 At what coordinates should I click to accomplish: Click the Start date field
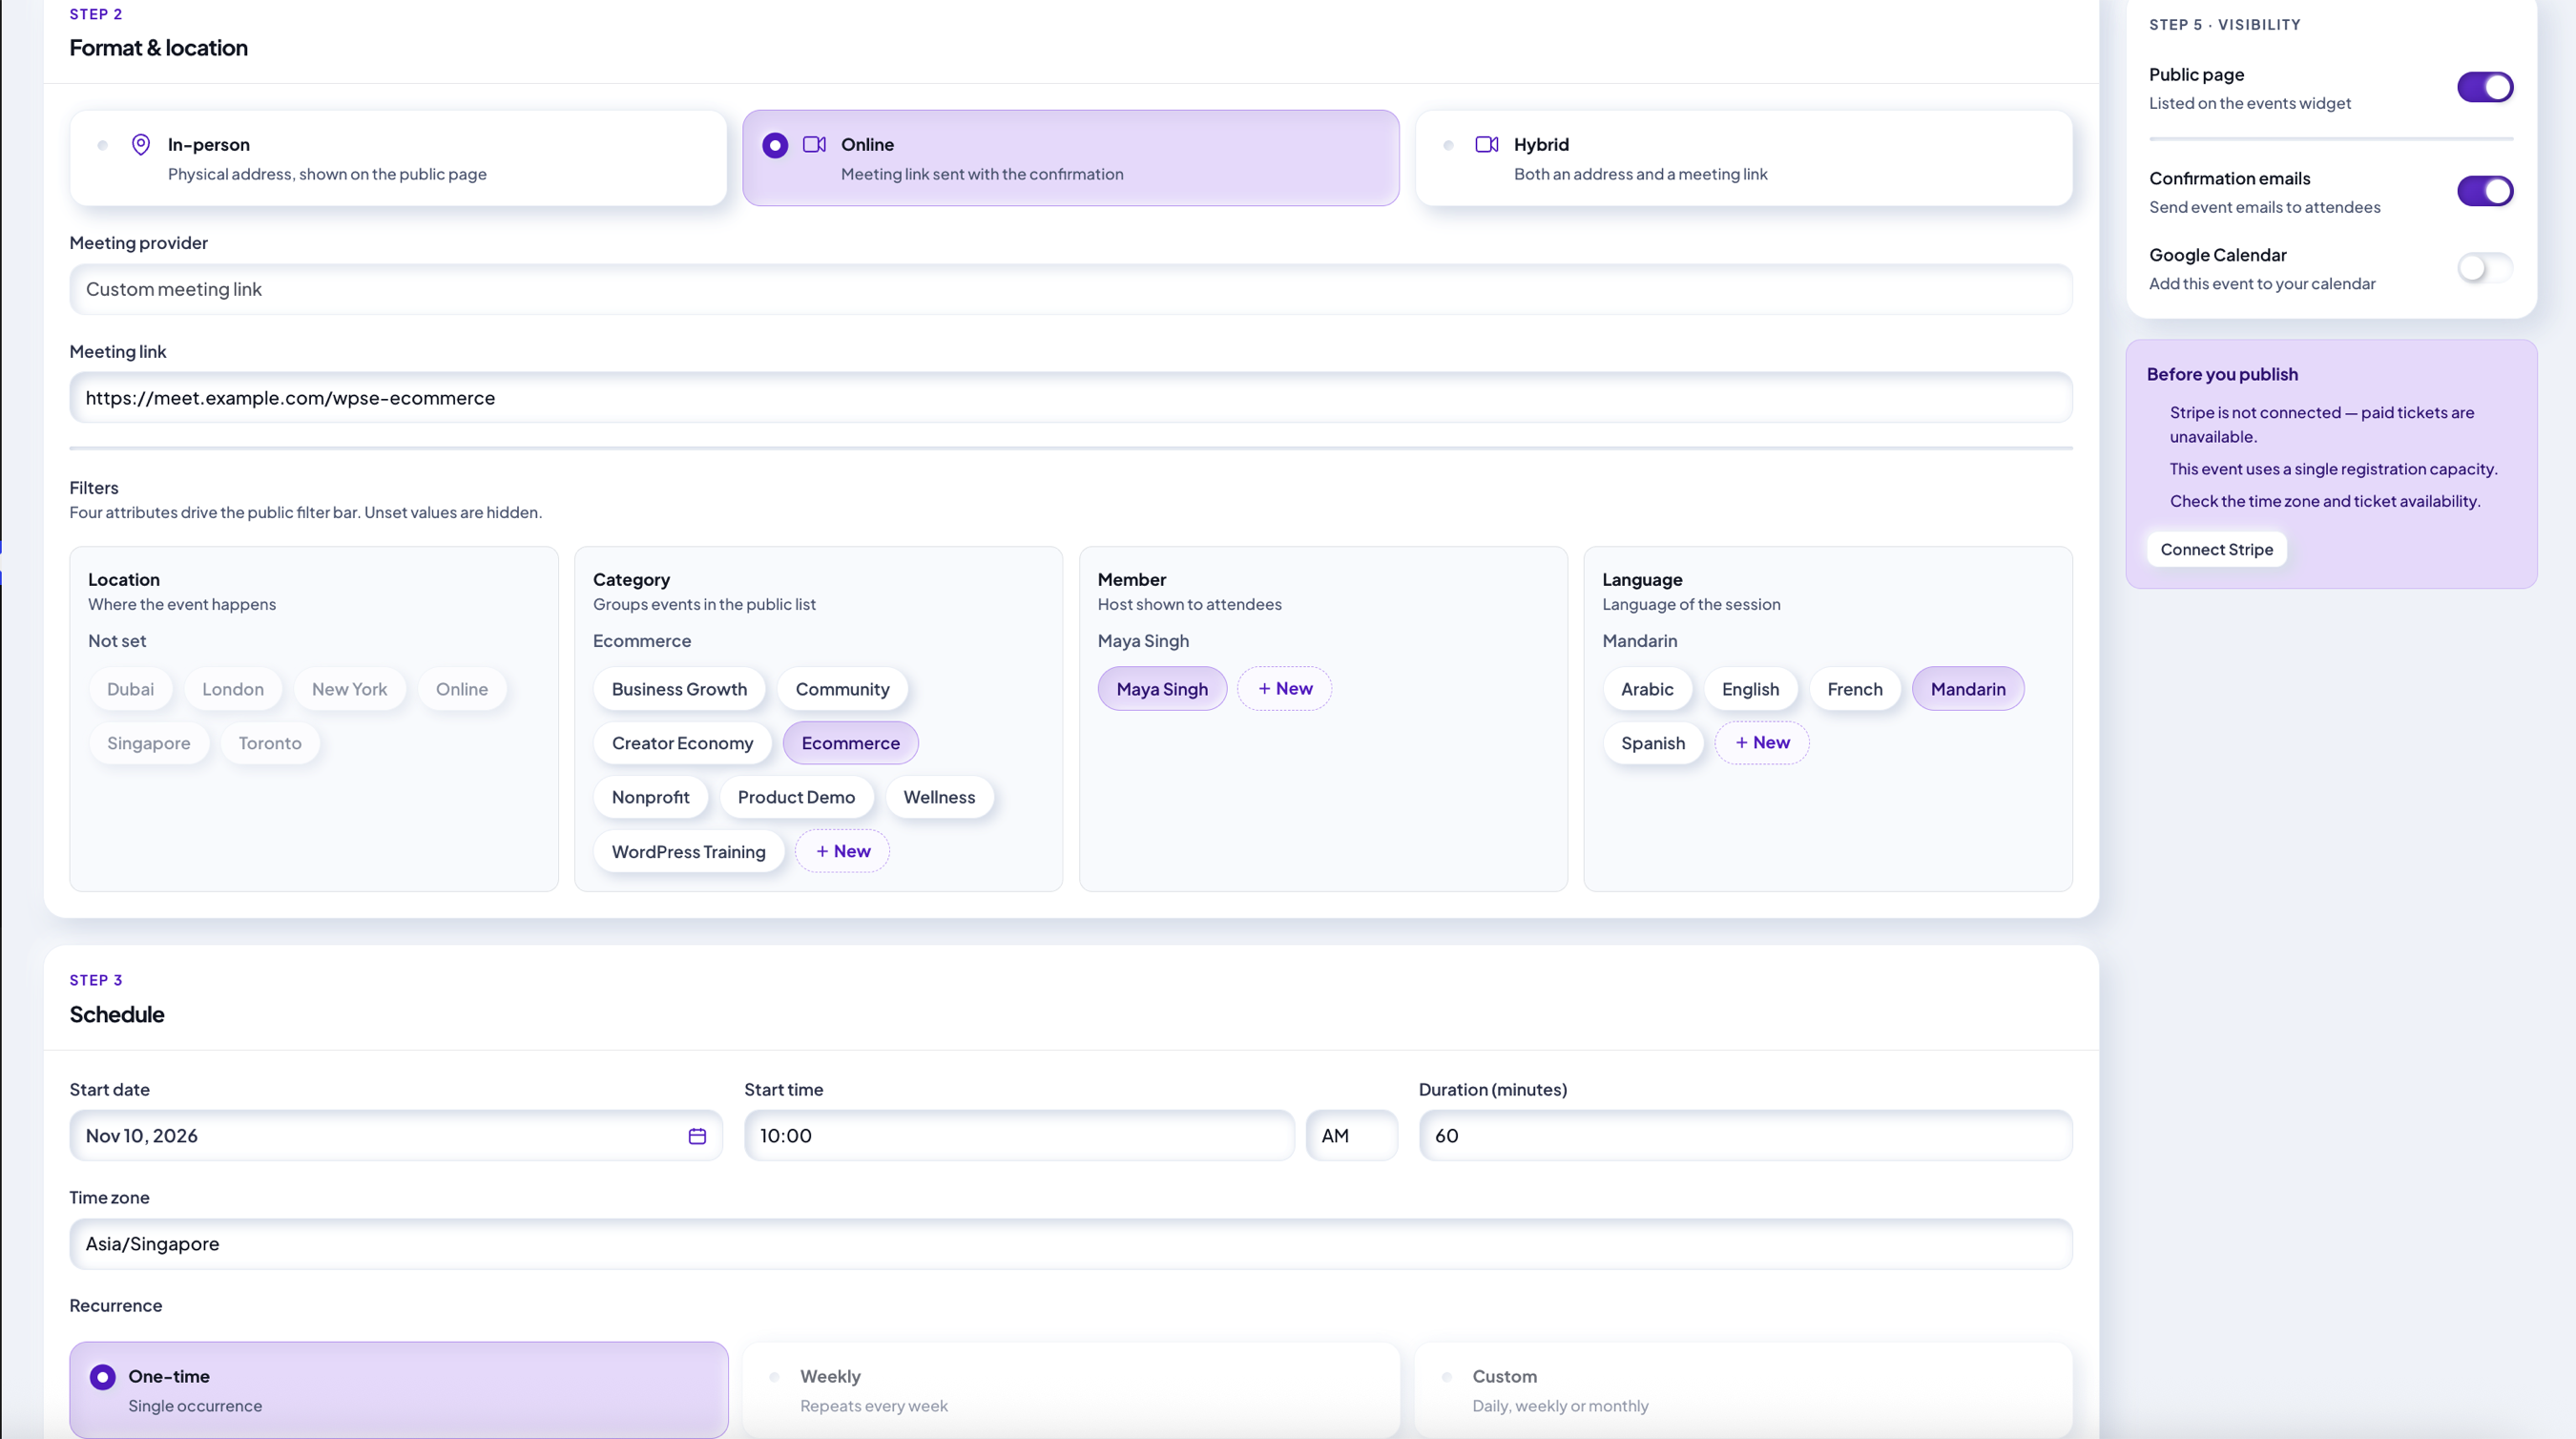[x=396, y=1136]
